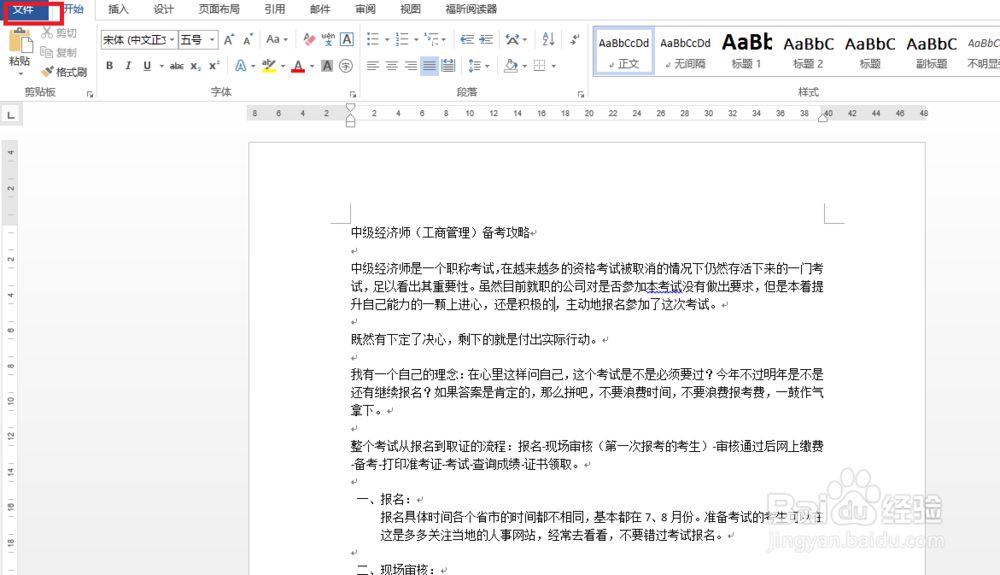Viewport: 1000px width, 575px height.
Task: Open the Clipboard pane launcher (剪贴板)
Action: [x=90, y=94]
